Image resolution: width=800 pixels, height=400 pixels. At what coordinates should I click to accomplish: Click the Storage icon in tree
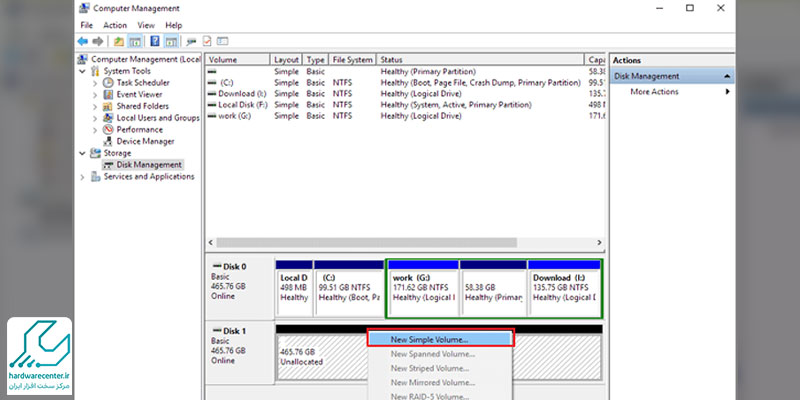[x=95, y=153]
